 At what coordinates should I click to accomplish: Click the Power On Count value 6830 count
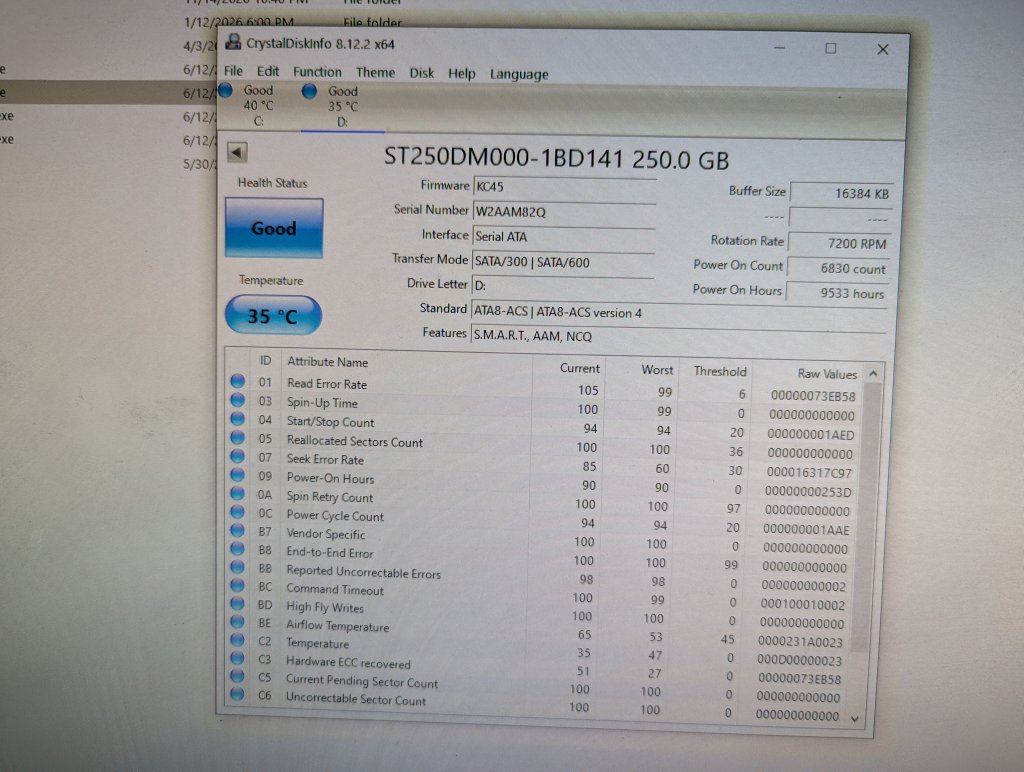coord(838,268)
